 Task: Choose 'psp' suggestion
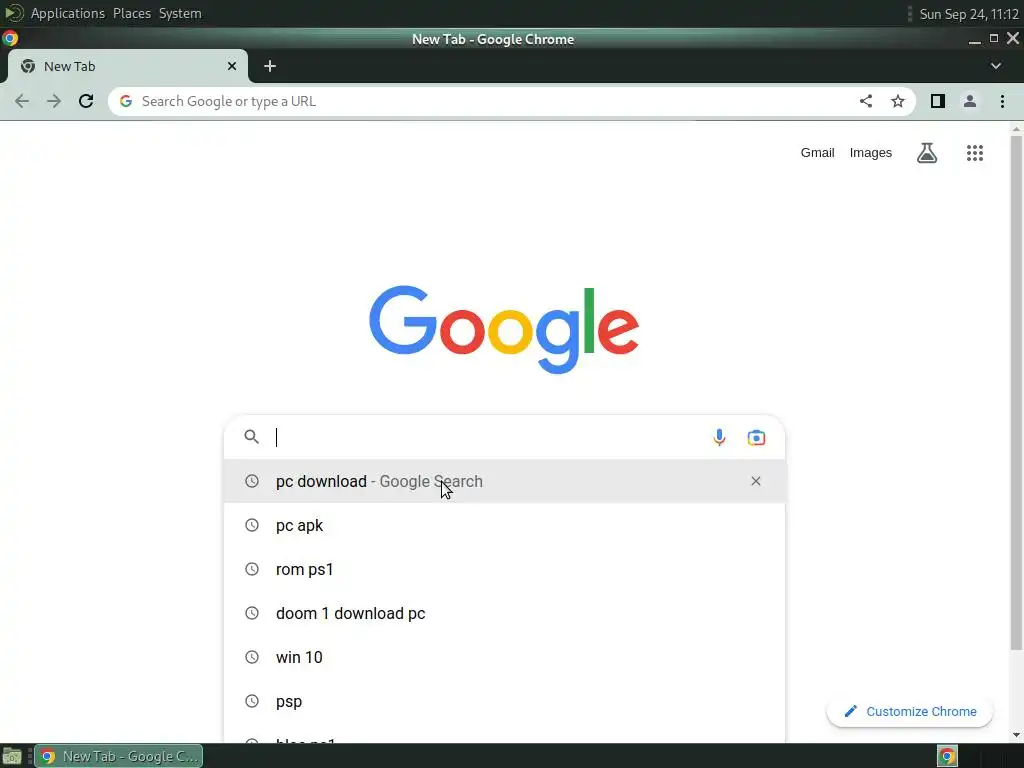click(x=504, y=701)
